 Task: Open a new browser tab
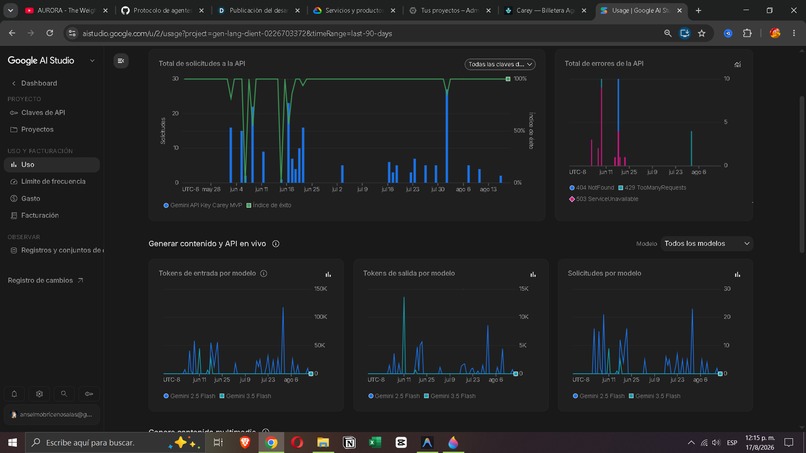tap(698, 10)
